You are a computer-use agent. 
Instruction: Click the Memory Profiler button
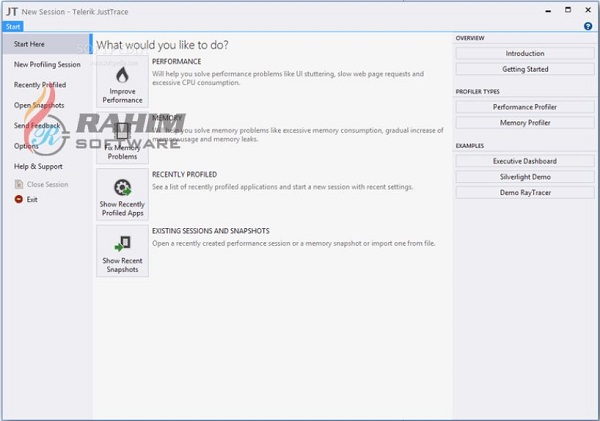tap(525, 122)
